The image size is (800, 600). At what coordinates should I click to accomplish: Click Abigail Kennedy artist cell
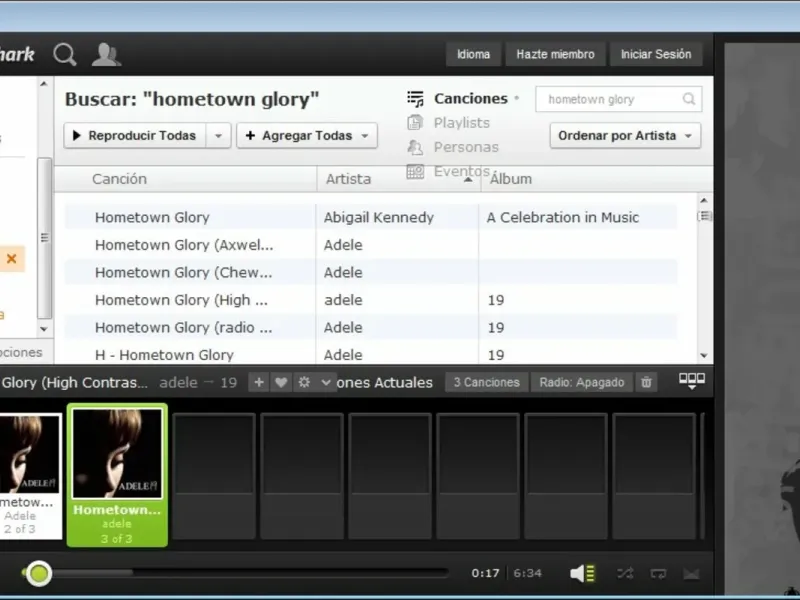pos(379,217)
